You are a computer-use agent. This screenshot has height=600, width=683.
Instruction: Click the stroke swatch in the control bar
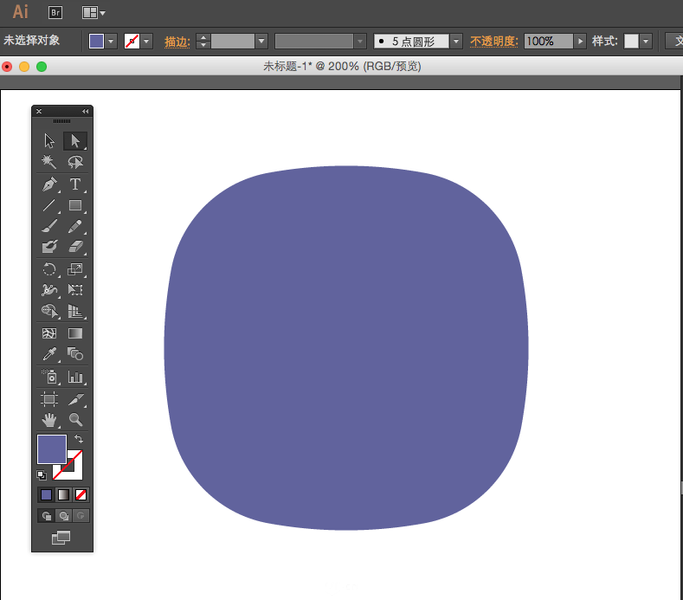132,41
